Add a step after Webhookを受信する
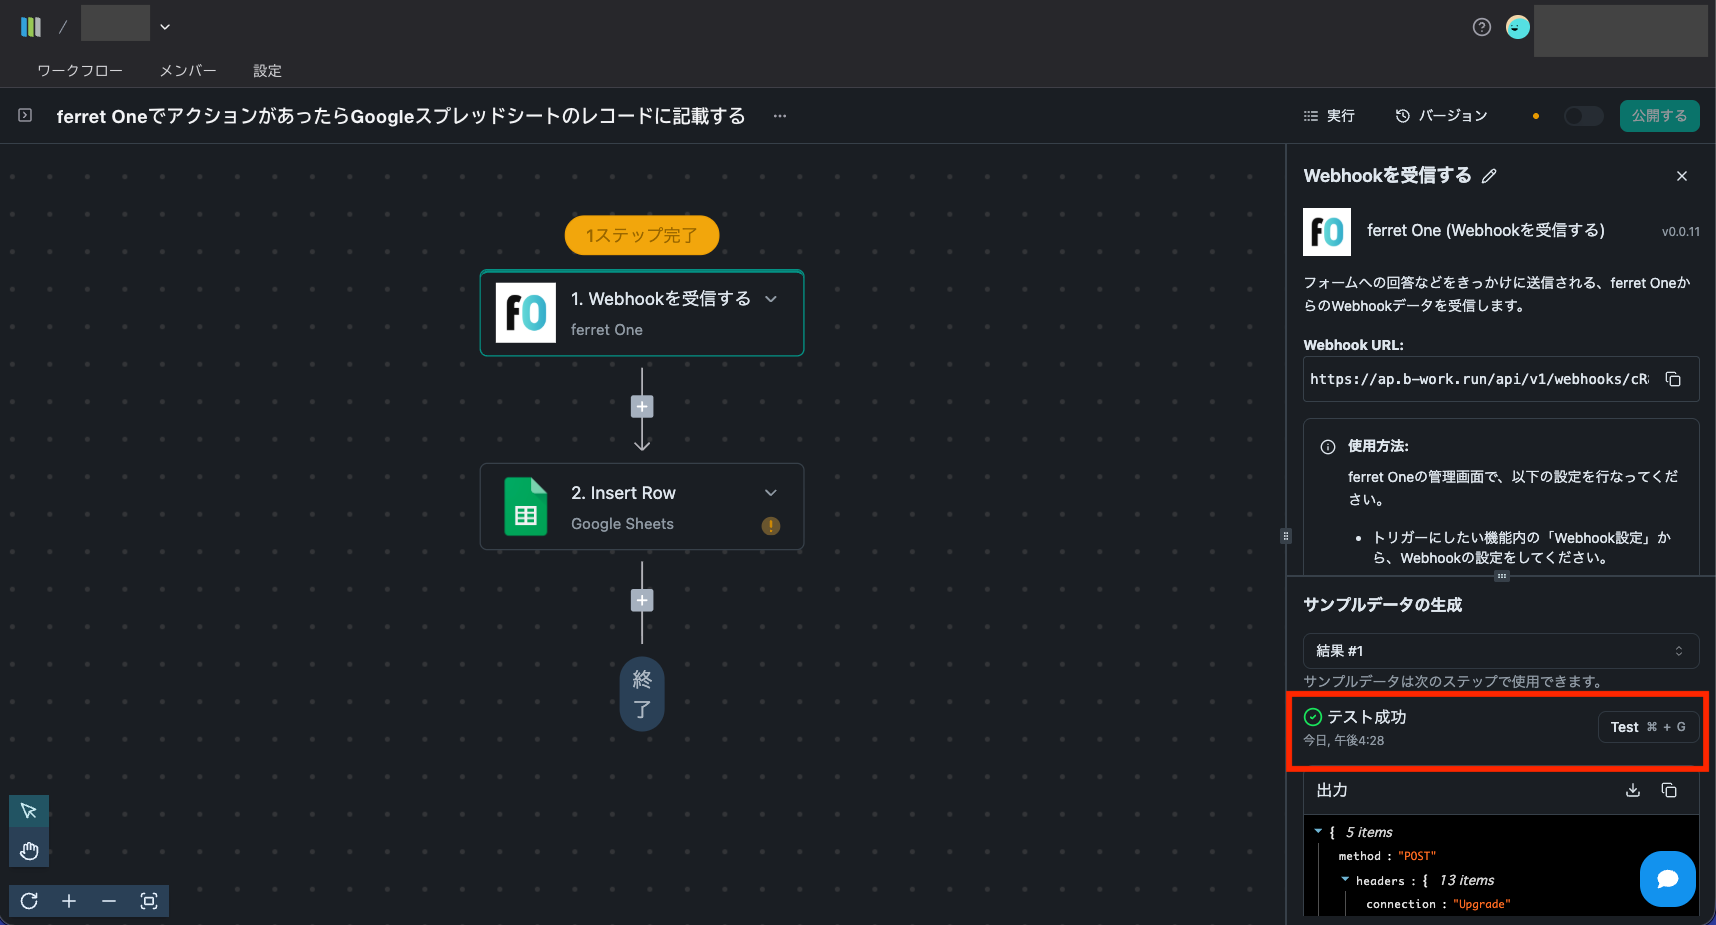Image resolution: width=1716 pixels, height=925 pixels. pyautogui.click(x=642, y=407)
